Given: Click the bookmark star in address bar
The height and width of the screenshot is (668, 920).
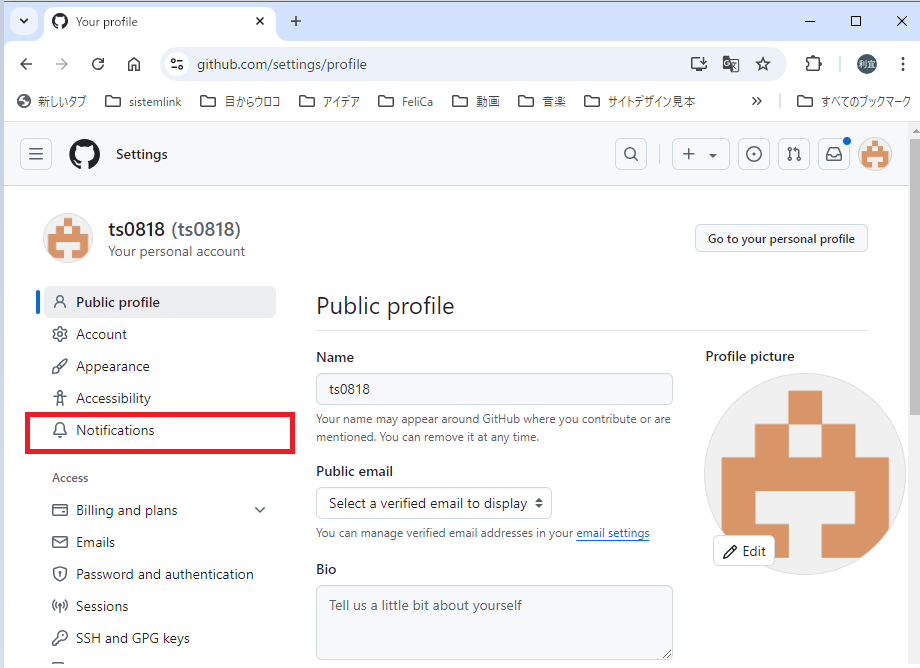Looking at the screenshot, I should (763, 63).
